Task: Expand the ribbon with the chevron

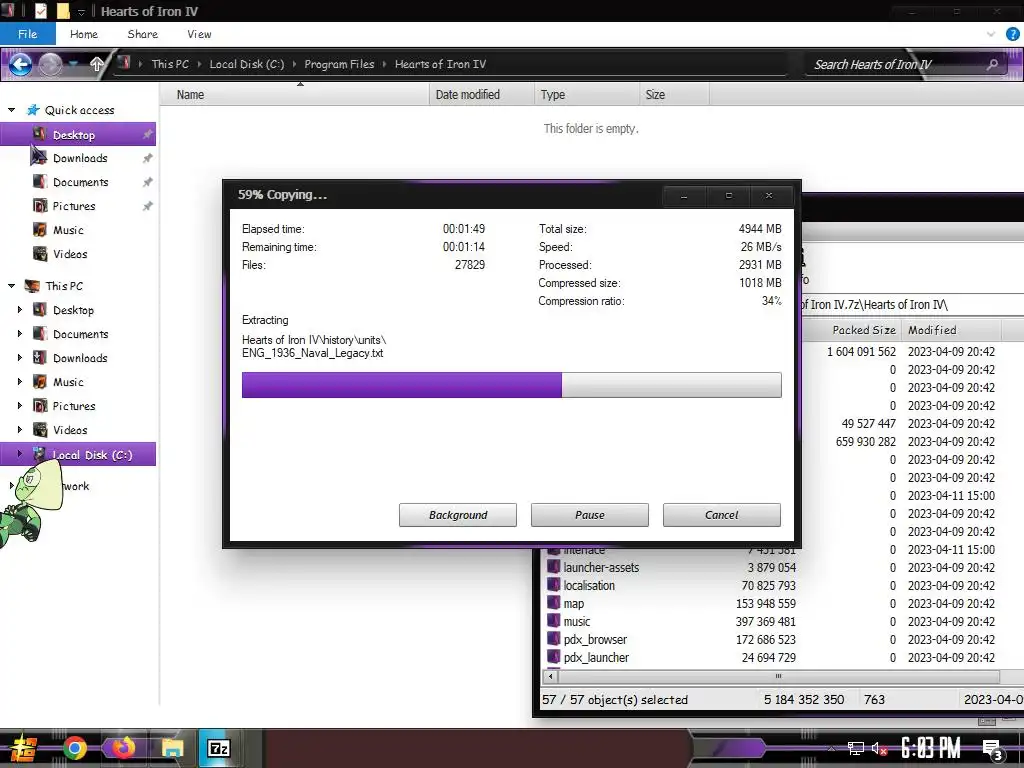Action: [991, 34]
